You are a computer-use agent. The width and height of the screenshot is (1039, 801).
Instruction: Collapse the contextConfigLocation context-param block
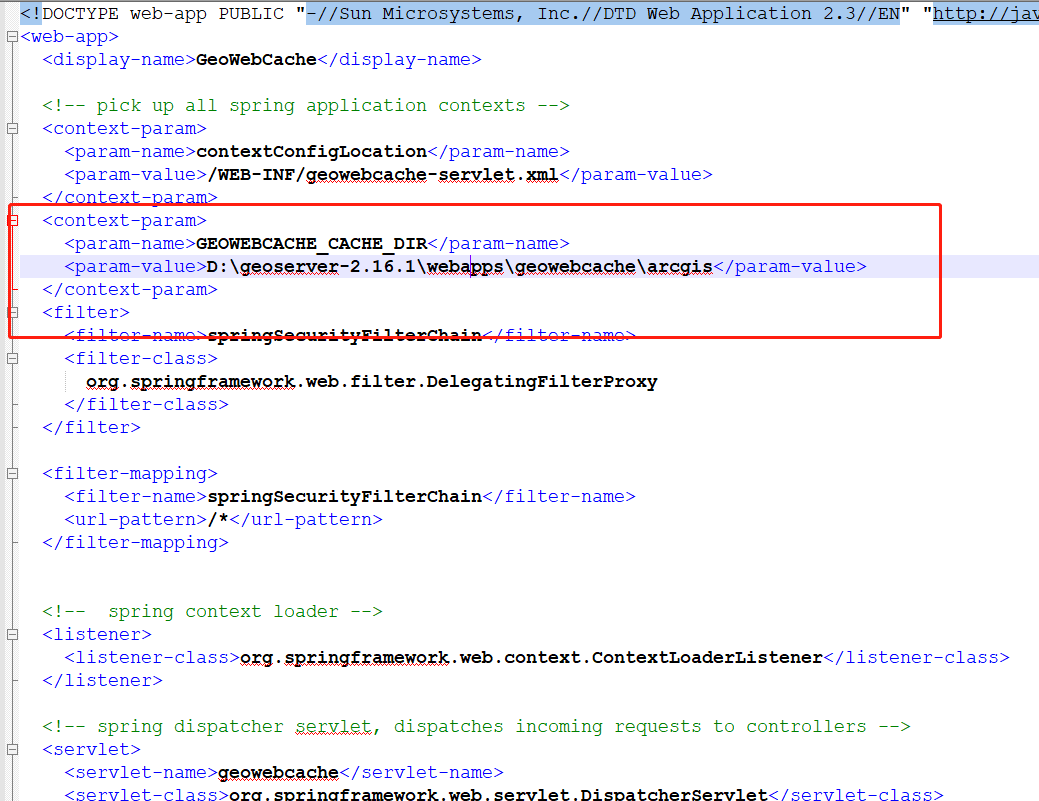click(10, 128)
